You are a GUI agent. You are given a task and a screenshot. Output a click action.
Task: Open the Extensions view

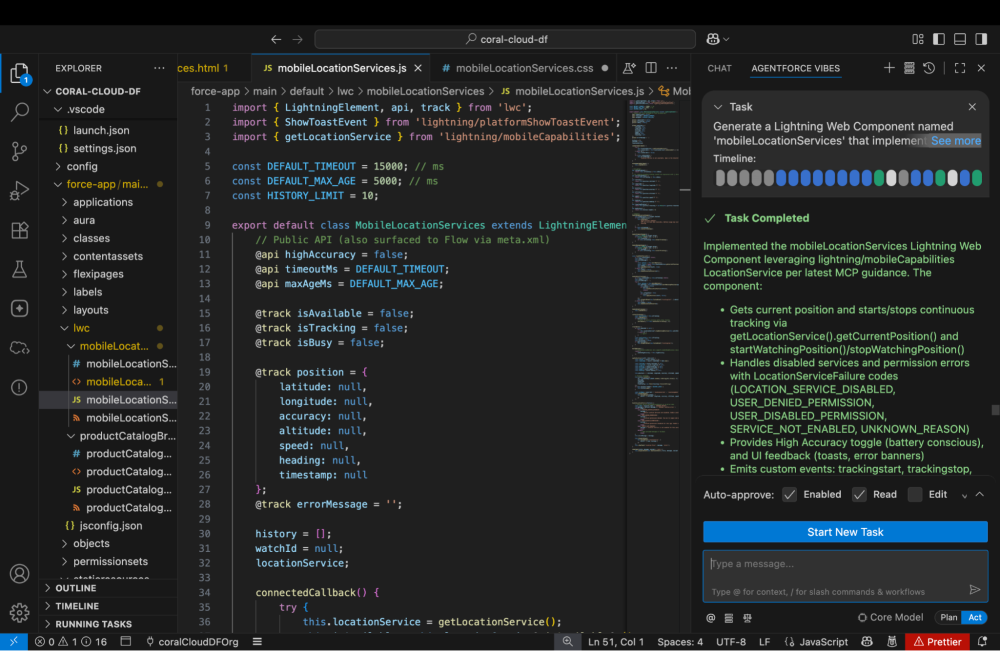[x=19, y=230]
